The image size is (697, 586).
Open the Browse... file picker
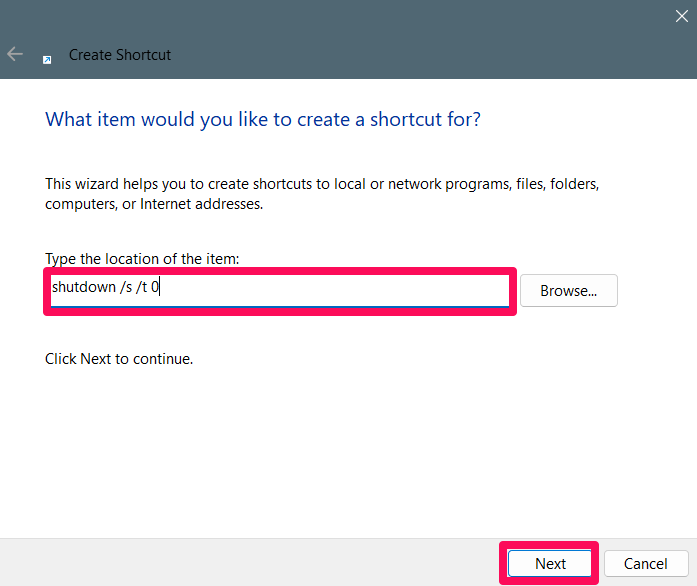[569, 291]
